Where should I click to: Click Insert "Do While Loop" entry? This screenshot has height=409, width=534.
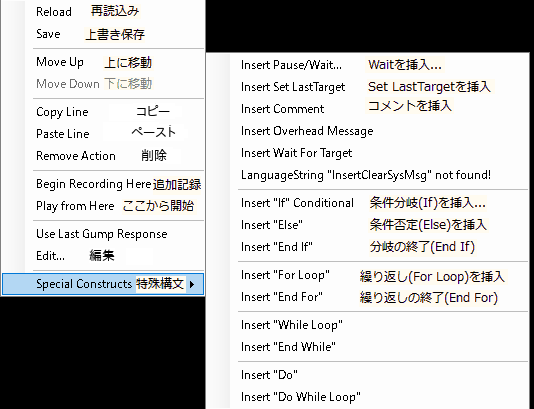367,397
